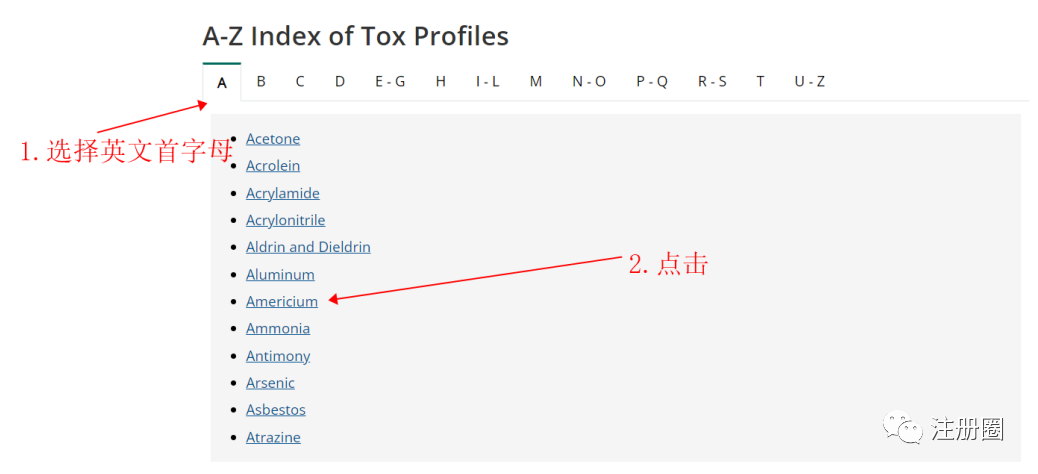
Task: Switch to the D tab
Action: [x=340, y=81]
